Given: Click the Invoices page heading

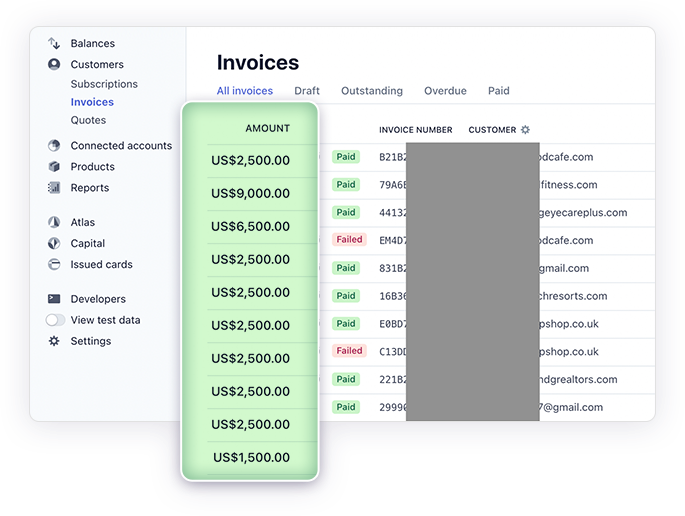Looking at the screenshot, I should coord(258,62).
